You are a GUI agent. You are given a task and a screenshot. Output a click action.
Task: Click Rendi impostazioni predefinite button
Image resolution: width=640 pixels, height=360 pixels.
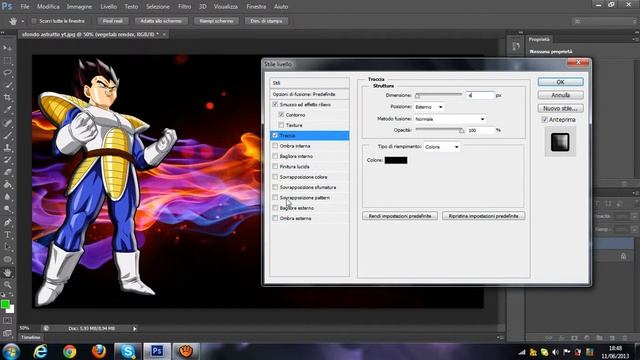(x=400, y=216)
